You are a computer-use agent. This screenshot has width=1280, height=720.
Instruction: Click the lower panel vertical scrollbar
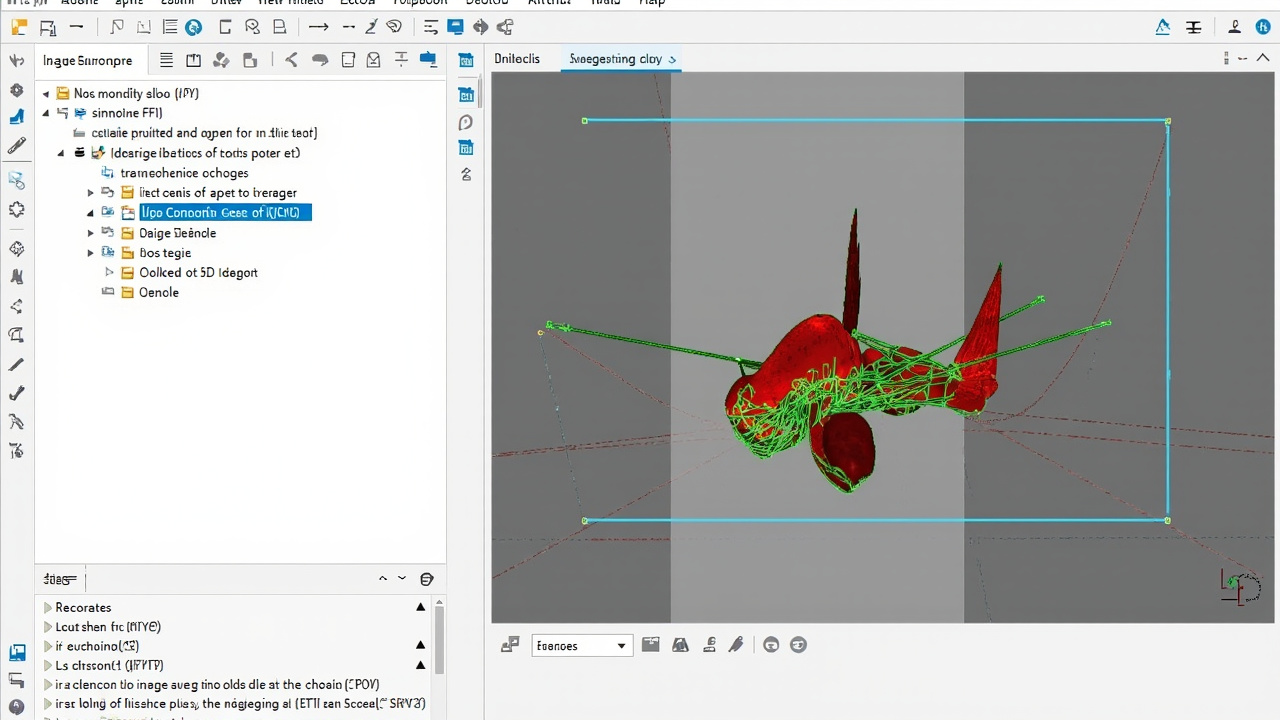click(439, 640)
